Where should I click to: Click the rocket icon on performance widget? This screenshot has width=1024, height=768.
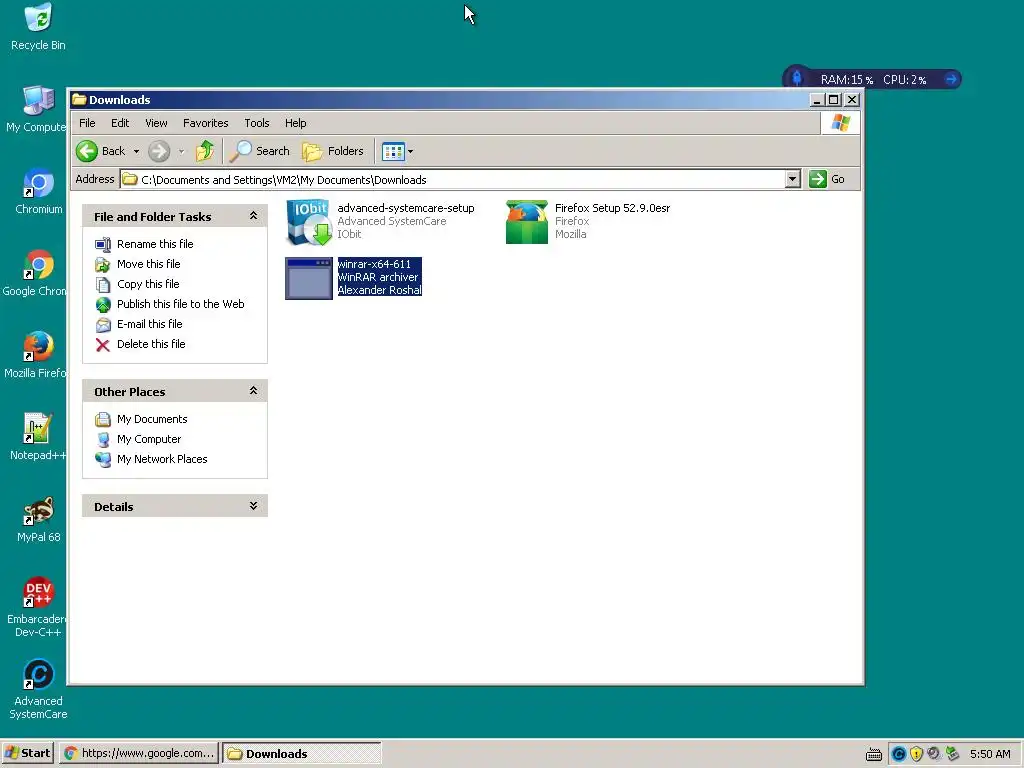(x=797, y=78)
